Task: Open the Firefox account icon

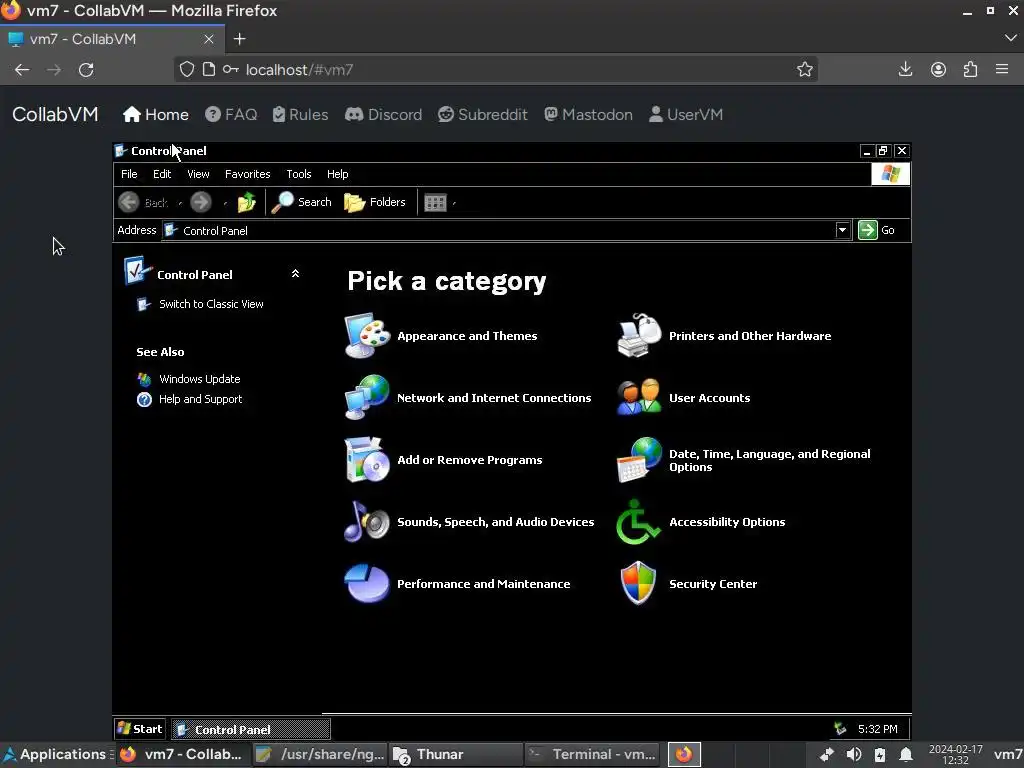Action: pyautogui.click(x=938, y=69)
